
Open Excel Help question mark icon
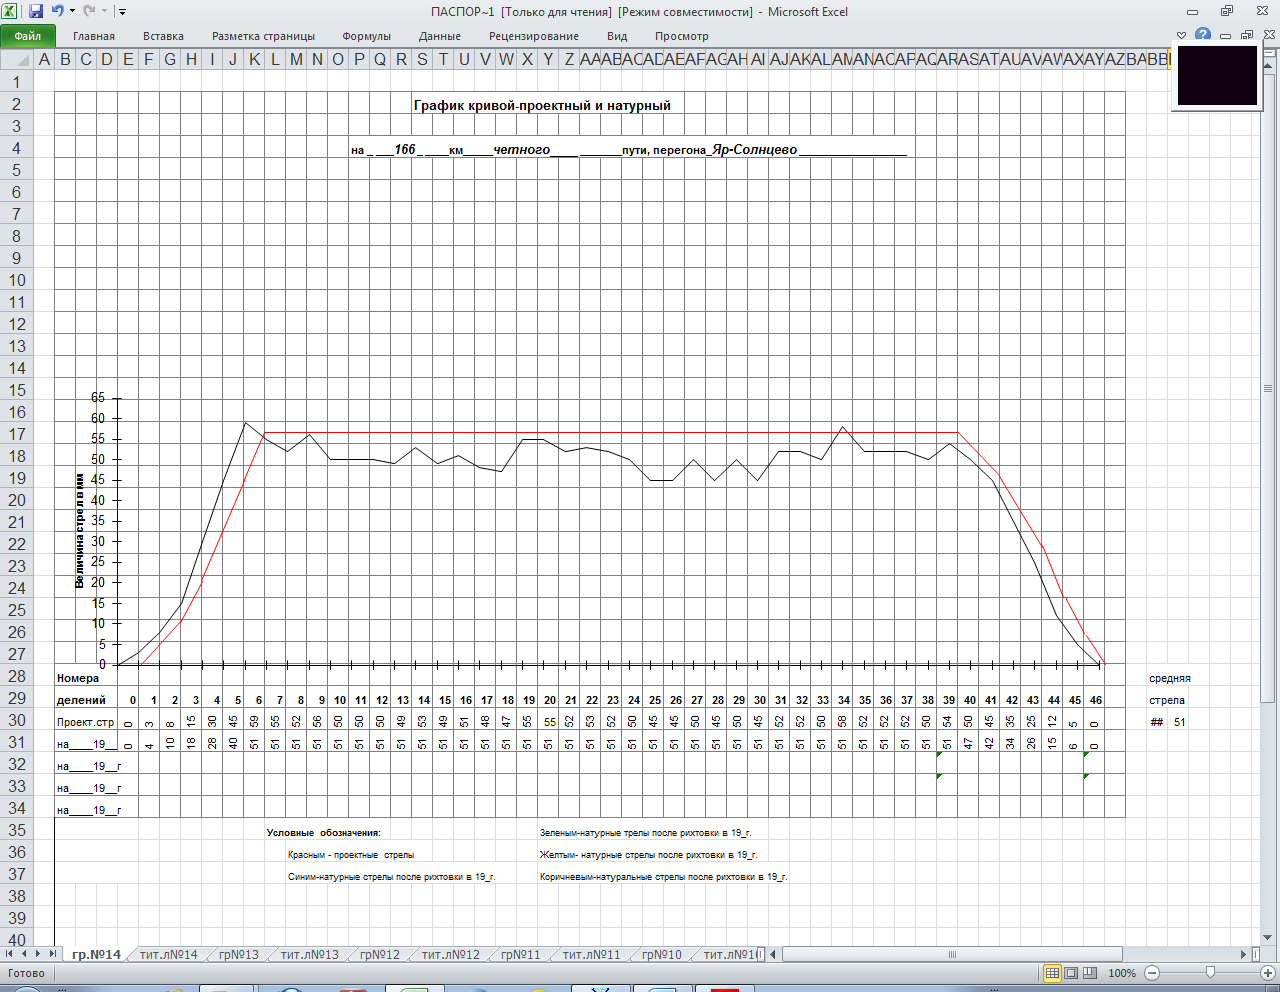click(1203, 36)
